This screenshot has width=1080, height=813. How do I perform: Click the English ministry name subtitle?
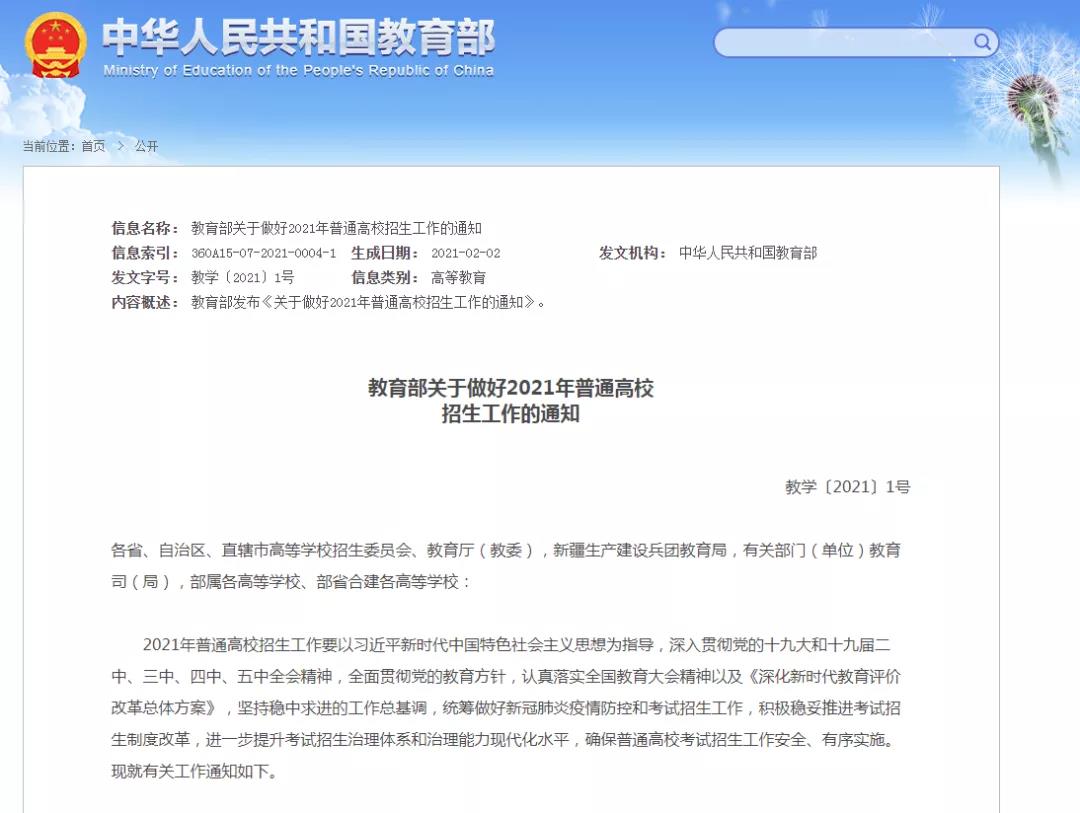click(x=298, y=70)
